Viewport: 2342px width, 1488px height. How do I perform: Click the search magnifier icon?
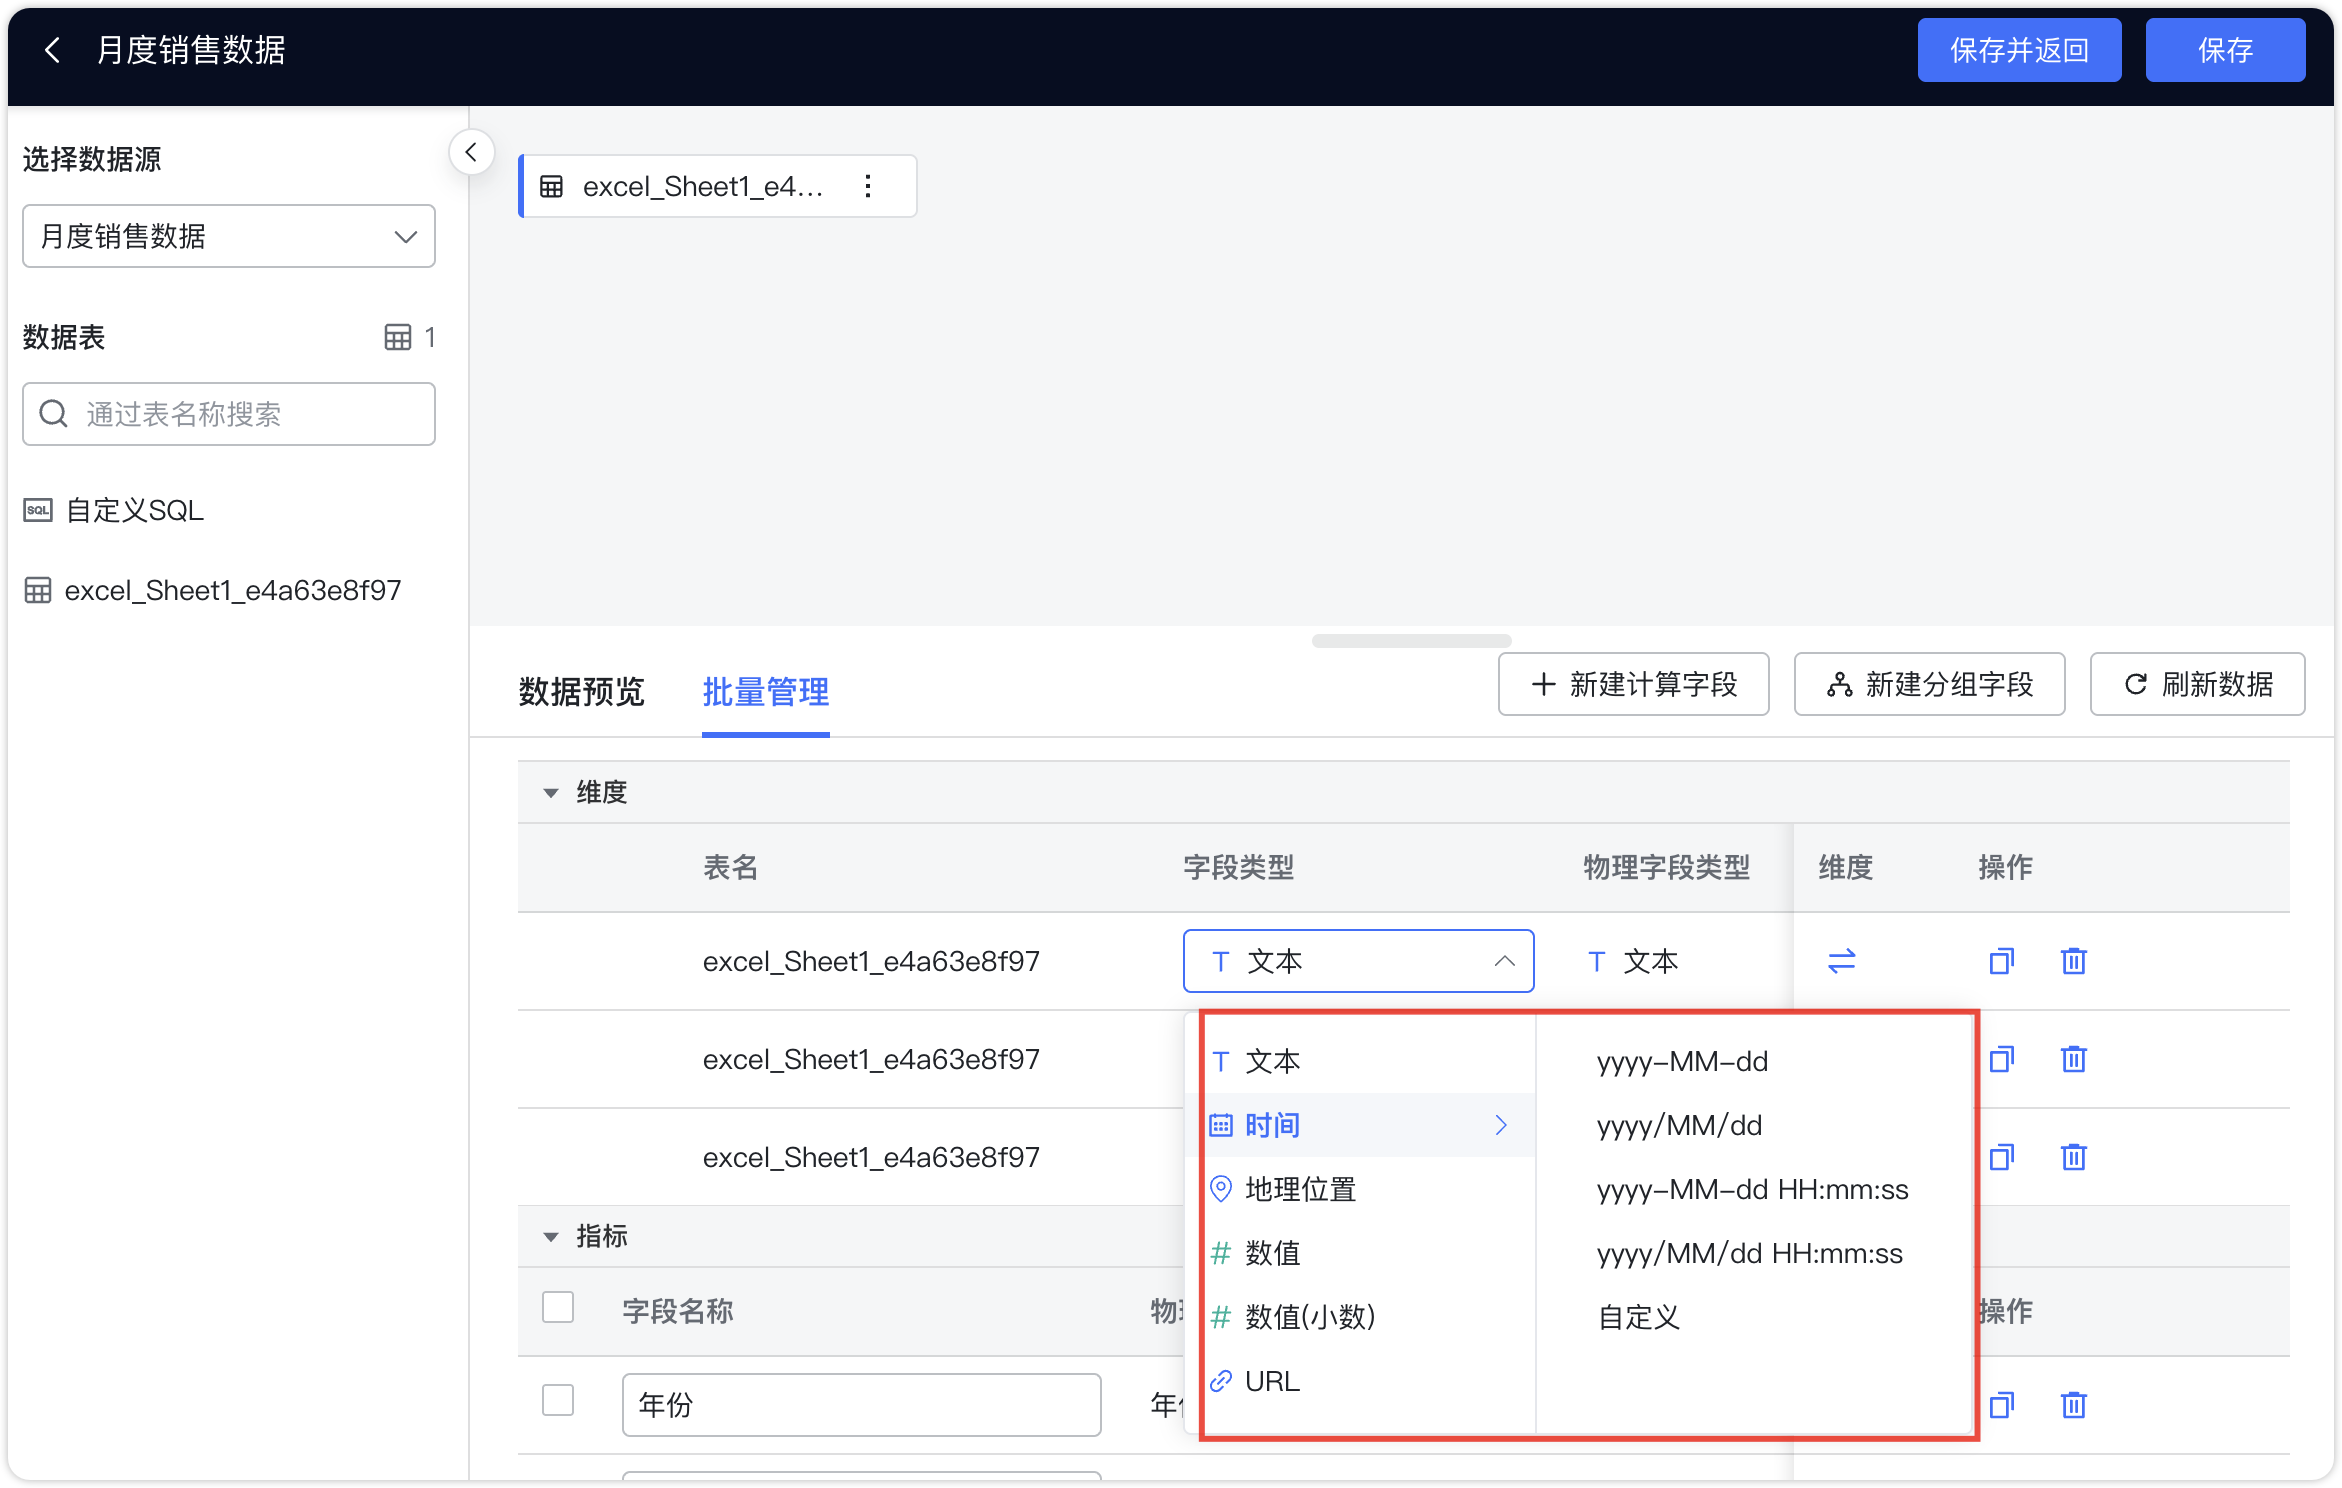[53, 414]
